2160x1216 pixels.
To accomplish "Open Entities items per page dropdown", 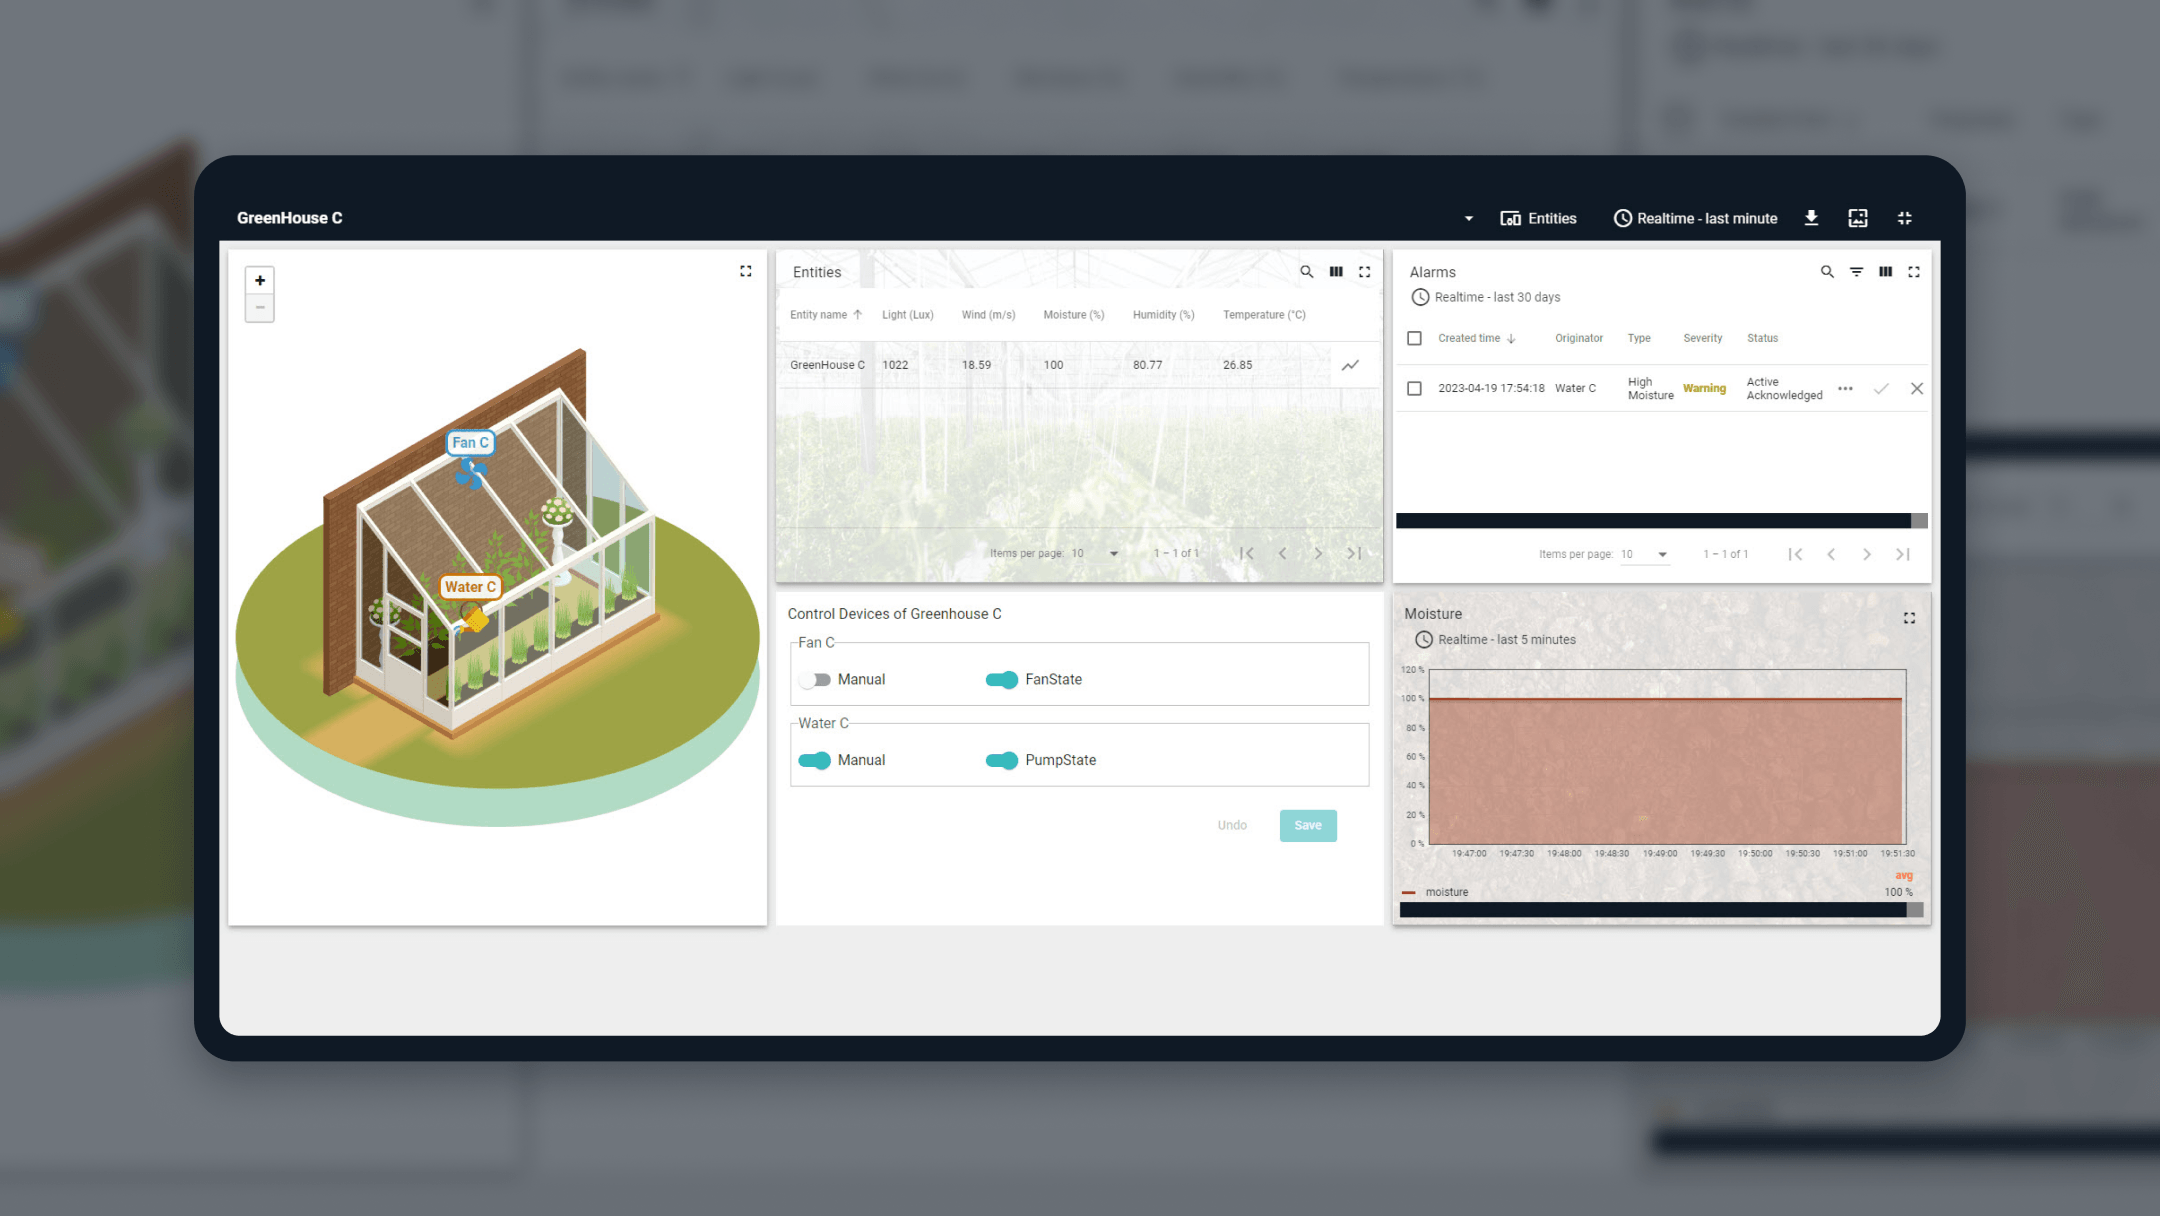I will (1095, 554).
